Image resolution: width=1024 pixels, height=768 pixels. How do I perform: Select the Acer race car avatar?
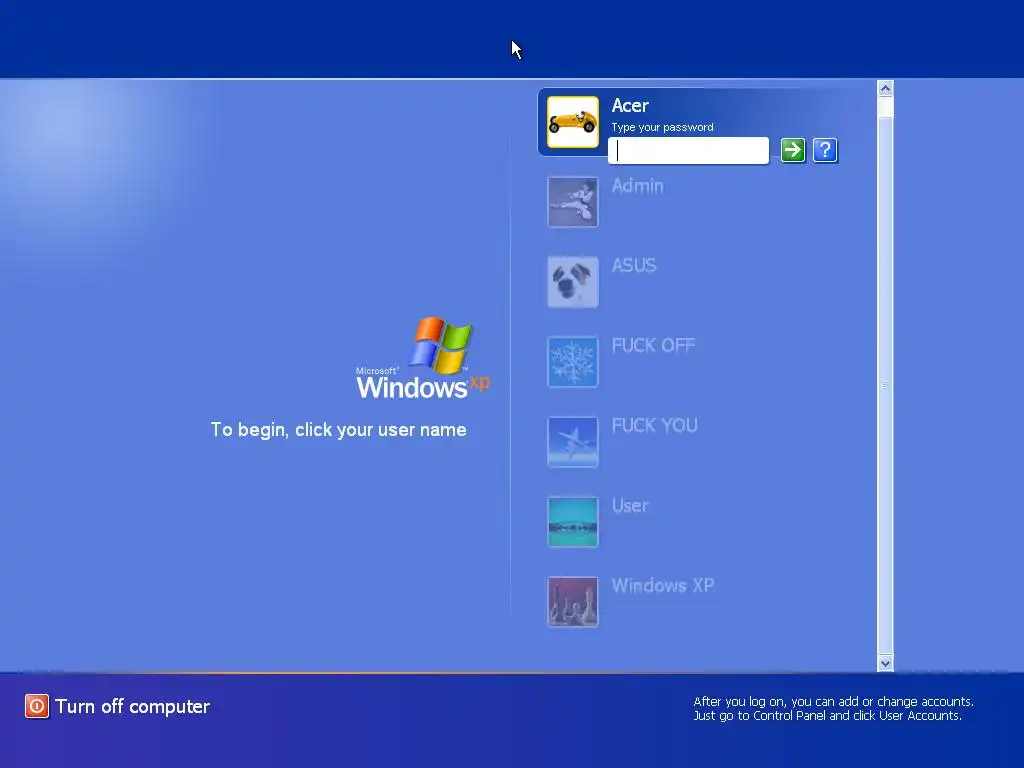pos(573,122)
